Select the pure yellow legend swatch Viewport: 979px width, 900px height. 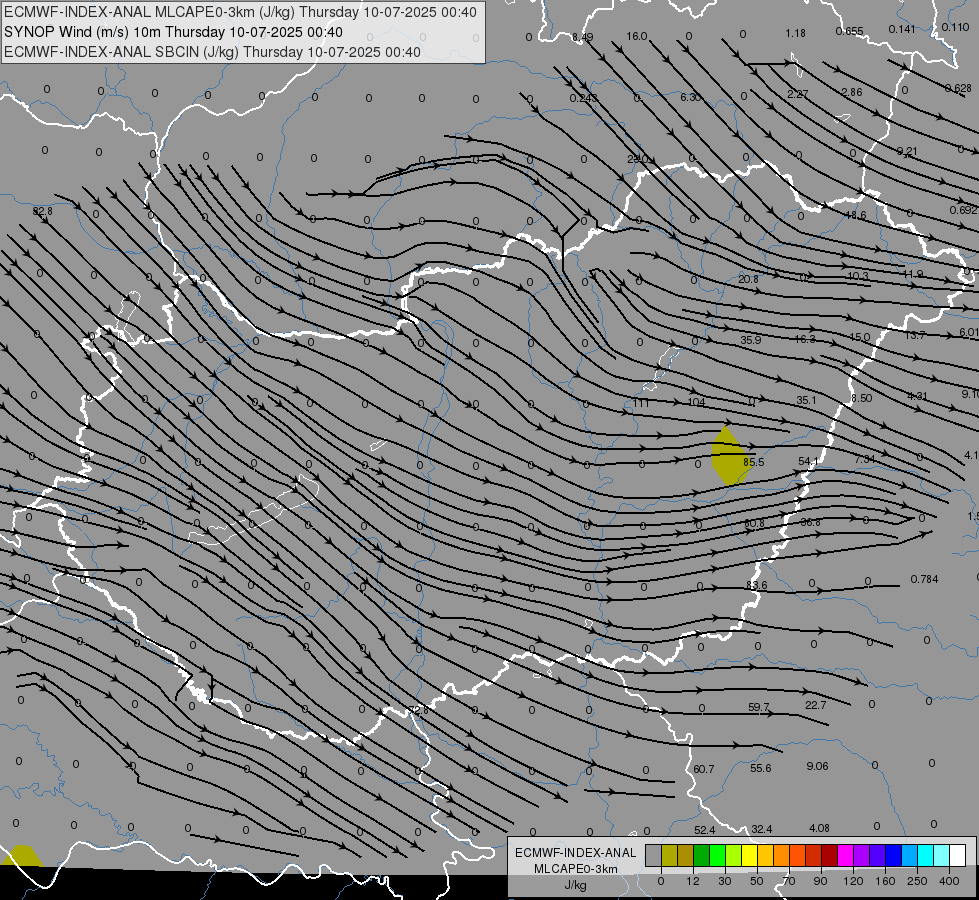click(749, 855)
